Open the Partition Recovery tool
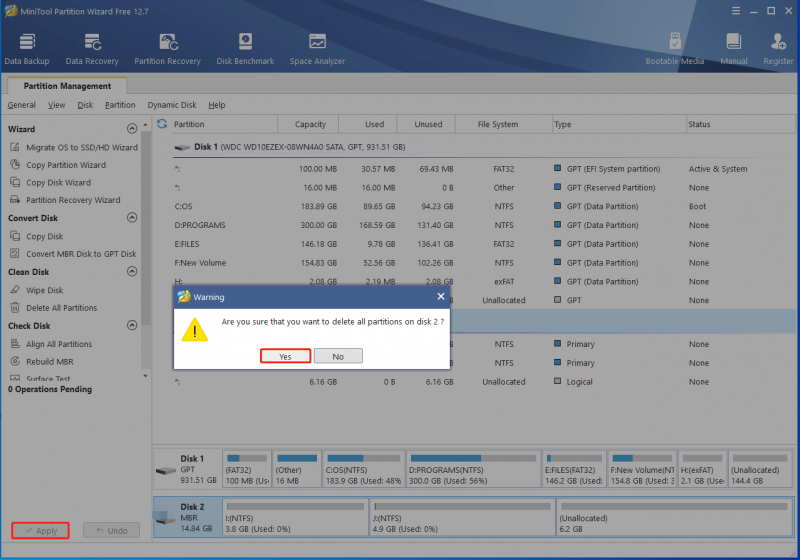 click(167, 49)
